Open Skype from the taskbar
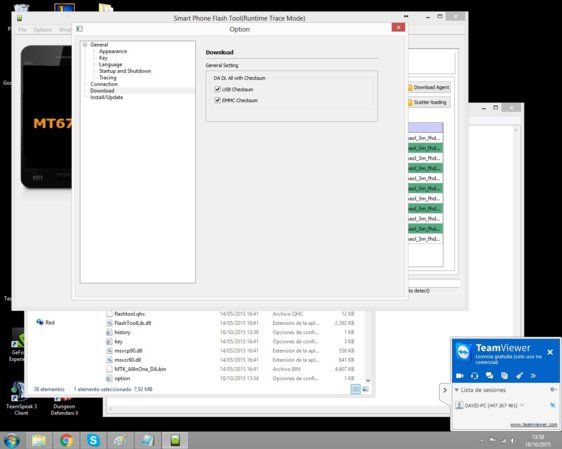Screen dimensions: 562x449 click(93, 440)
